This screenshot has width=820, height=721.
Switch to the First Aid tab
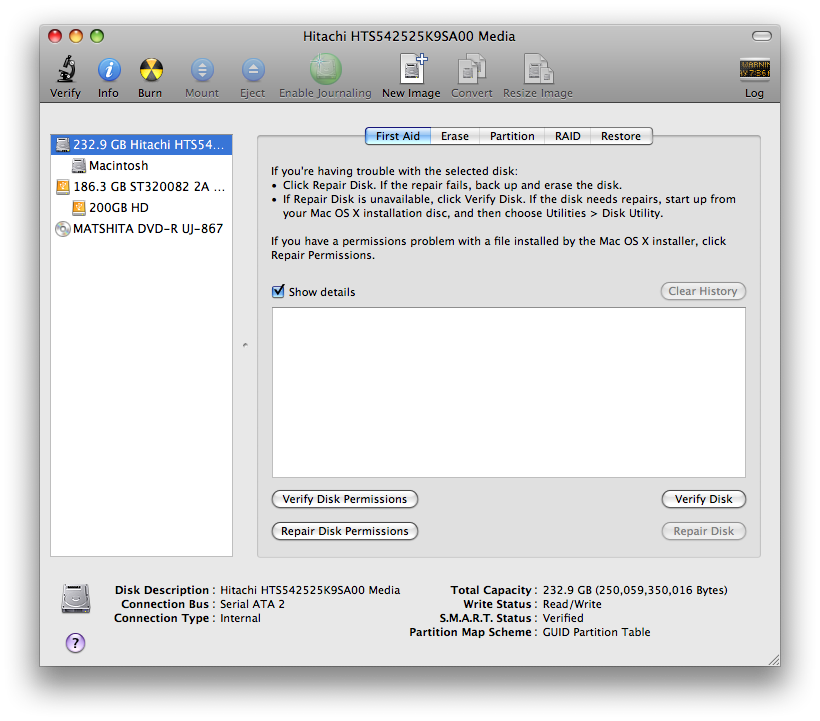pos(398,136)
